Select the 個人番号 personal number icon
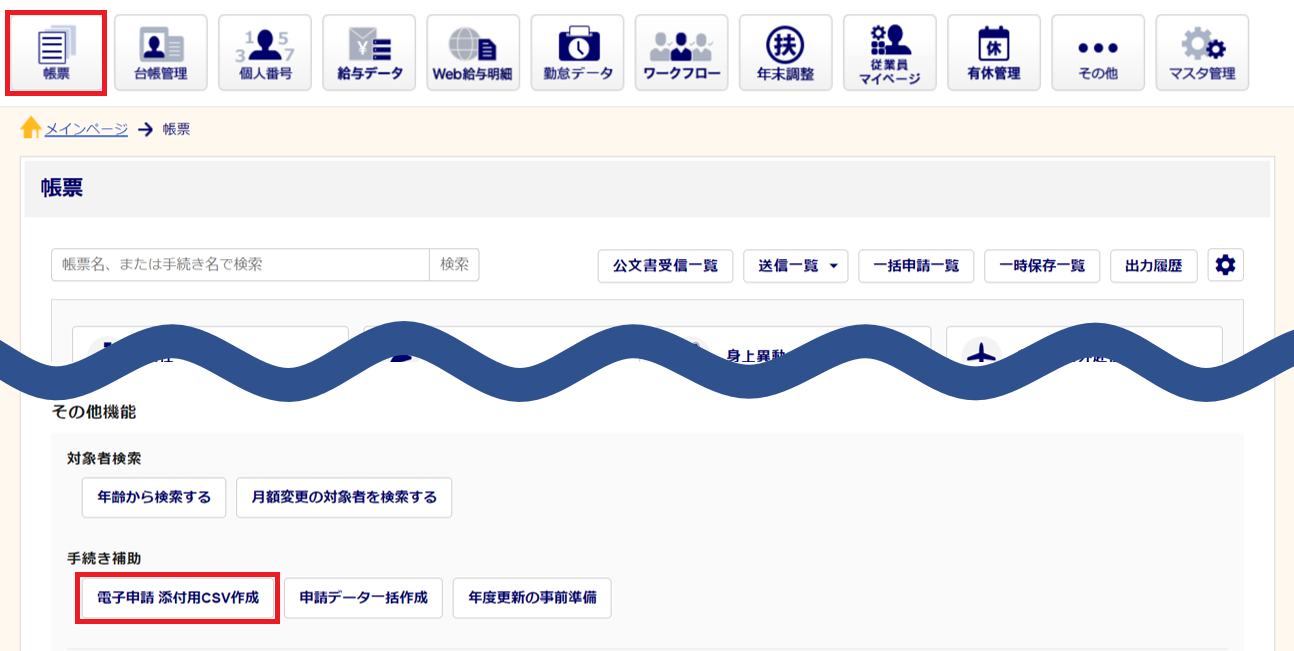Viewport: 1294px width, 651px height. pos(264,53)
